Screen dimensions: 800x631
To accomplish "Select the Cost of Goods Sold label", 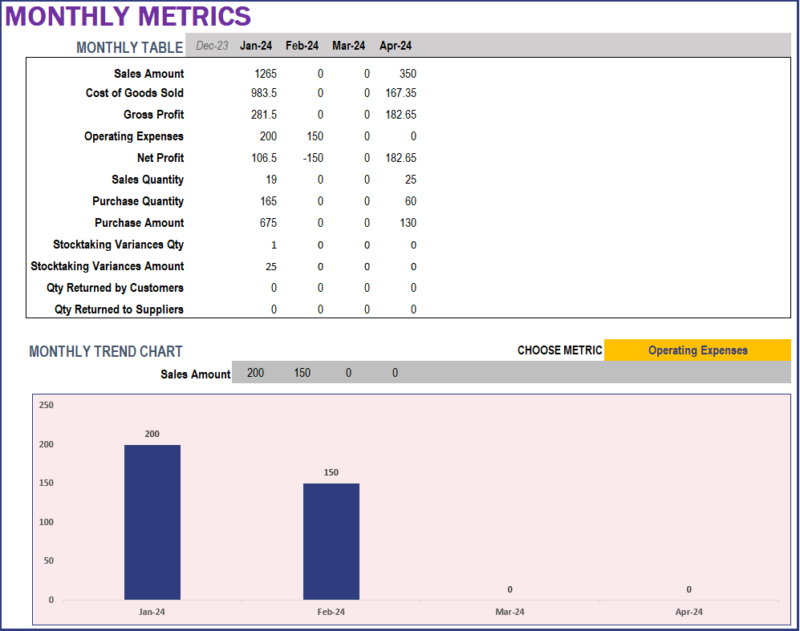I will point(135,94).
